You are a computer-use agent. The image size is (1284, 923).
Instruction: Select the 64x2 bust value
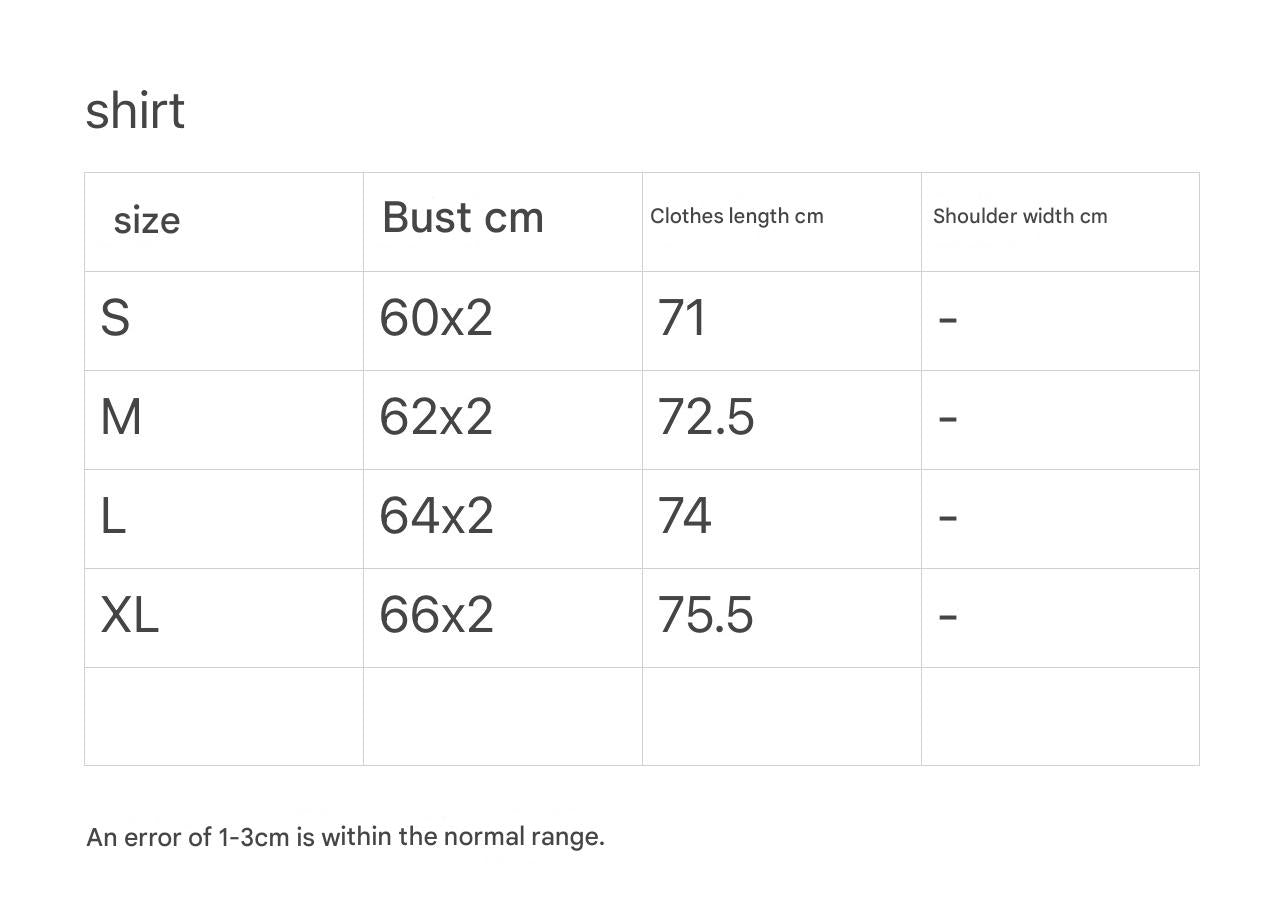click(436, 516)
